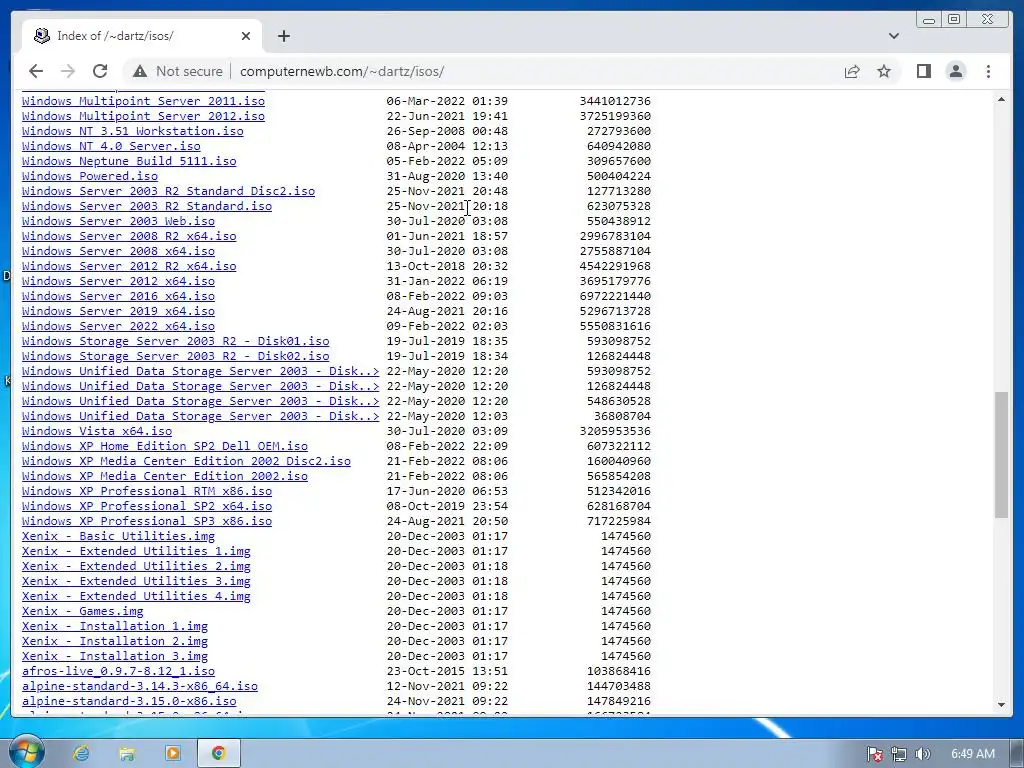Open Chrome's three-dot menu
Image resolution: width=1024 pixels, height=768 pixels.
(988, 71)
